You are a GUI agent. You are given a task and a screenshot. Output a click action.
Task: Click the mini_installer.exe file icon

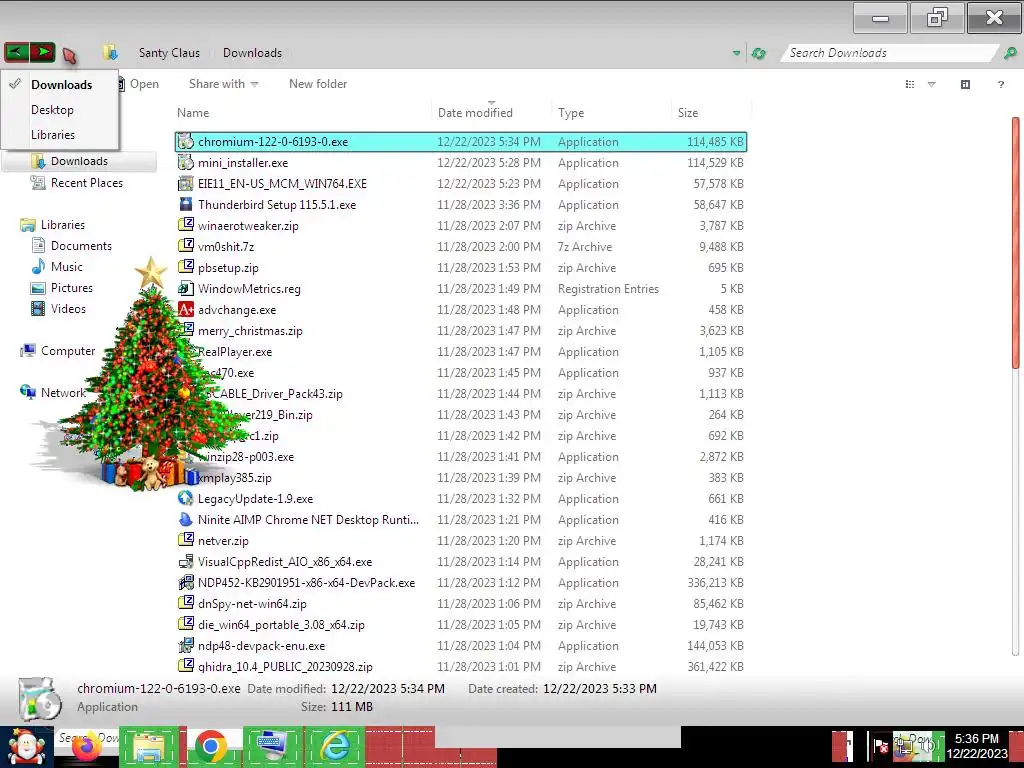pos(185,162)
